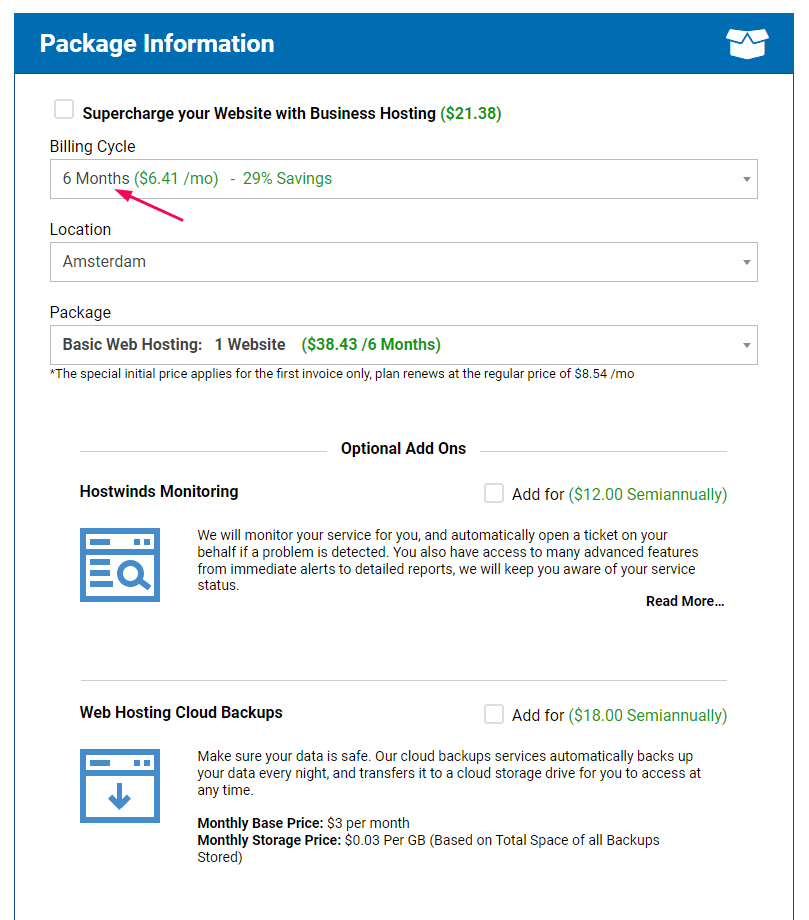The height and width of the screenshot is (920, 809).
Task: Click the package box icon in header
Action: [747, 43]
